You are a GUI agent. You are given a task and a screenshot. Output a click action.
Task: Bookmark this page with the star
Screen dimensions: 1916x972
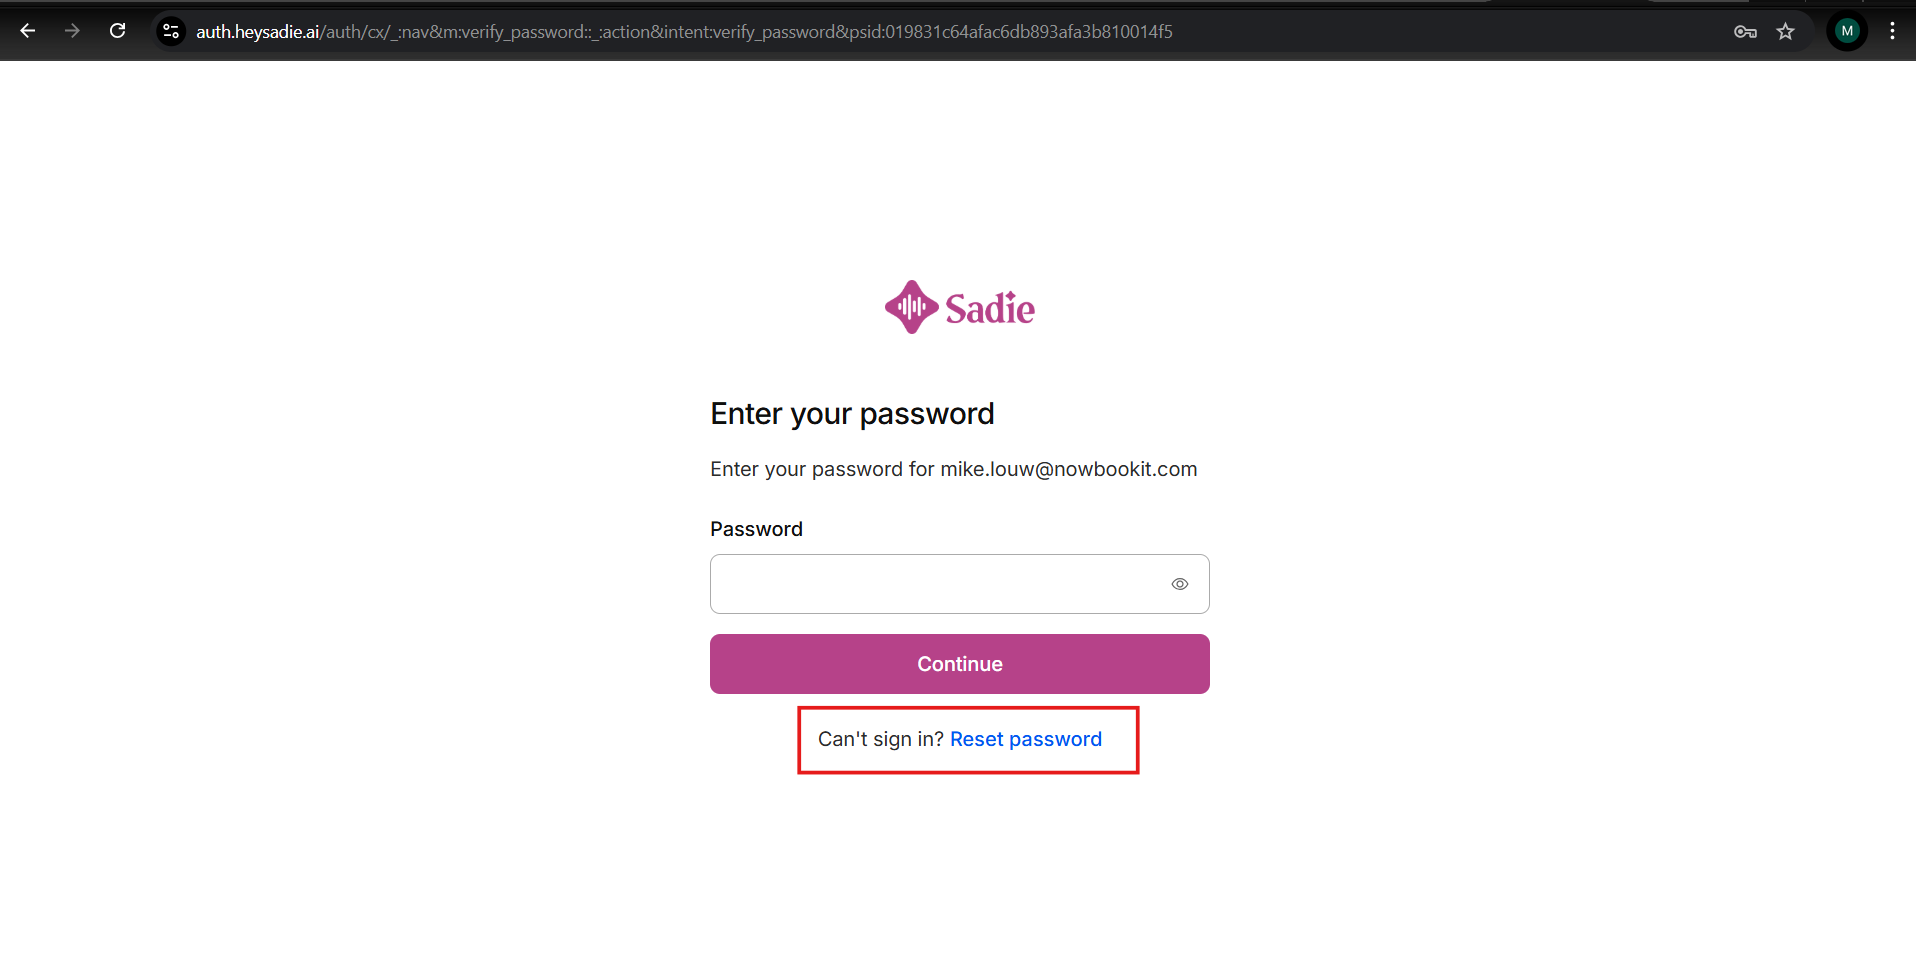tap(1785, 32)
